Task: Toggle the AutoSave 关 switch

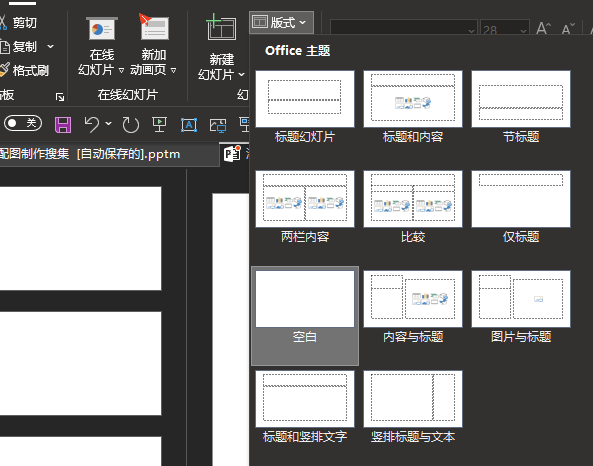Action: (x=23, y=123)
